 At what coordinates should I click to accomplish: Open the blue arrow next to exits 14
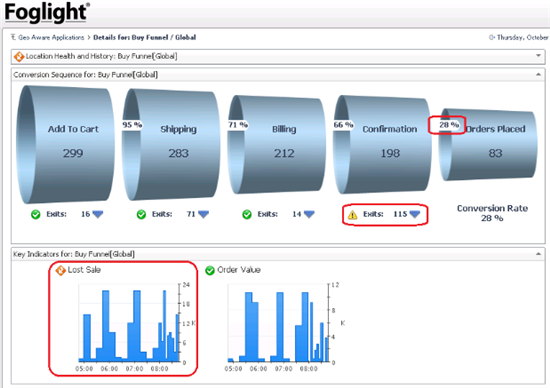pyautogui.click(x=309, y=214)
